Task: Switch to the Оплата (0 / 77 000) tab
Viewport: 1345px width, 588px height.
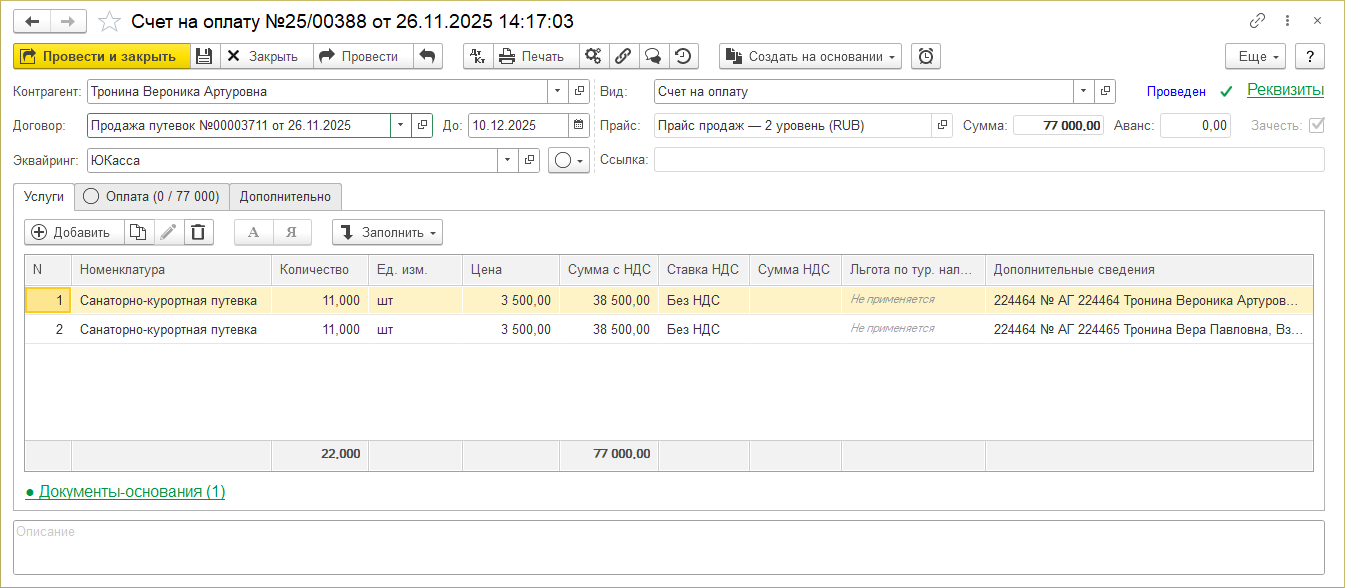Action: tap(152, 196)
